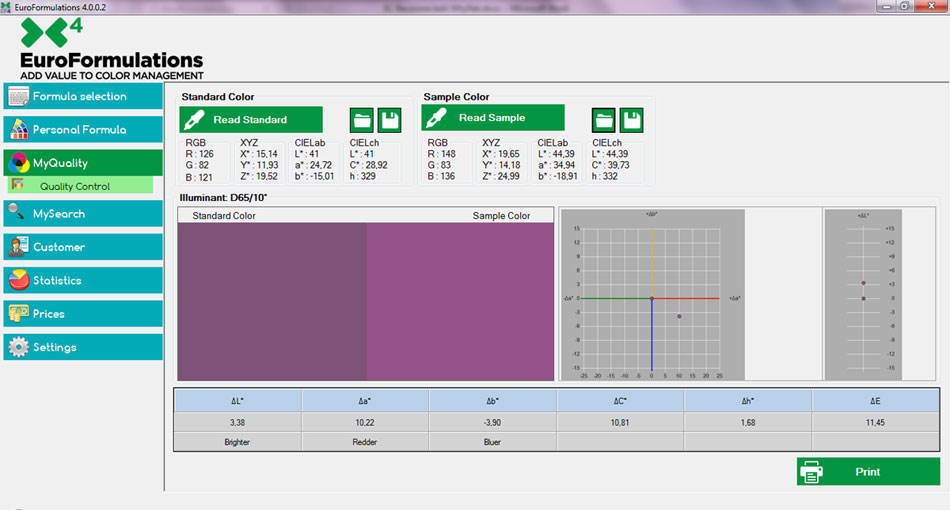Click the sample point on a*b* chart
This screenshot has width=950, height=510.
[679, 316]
